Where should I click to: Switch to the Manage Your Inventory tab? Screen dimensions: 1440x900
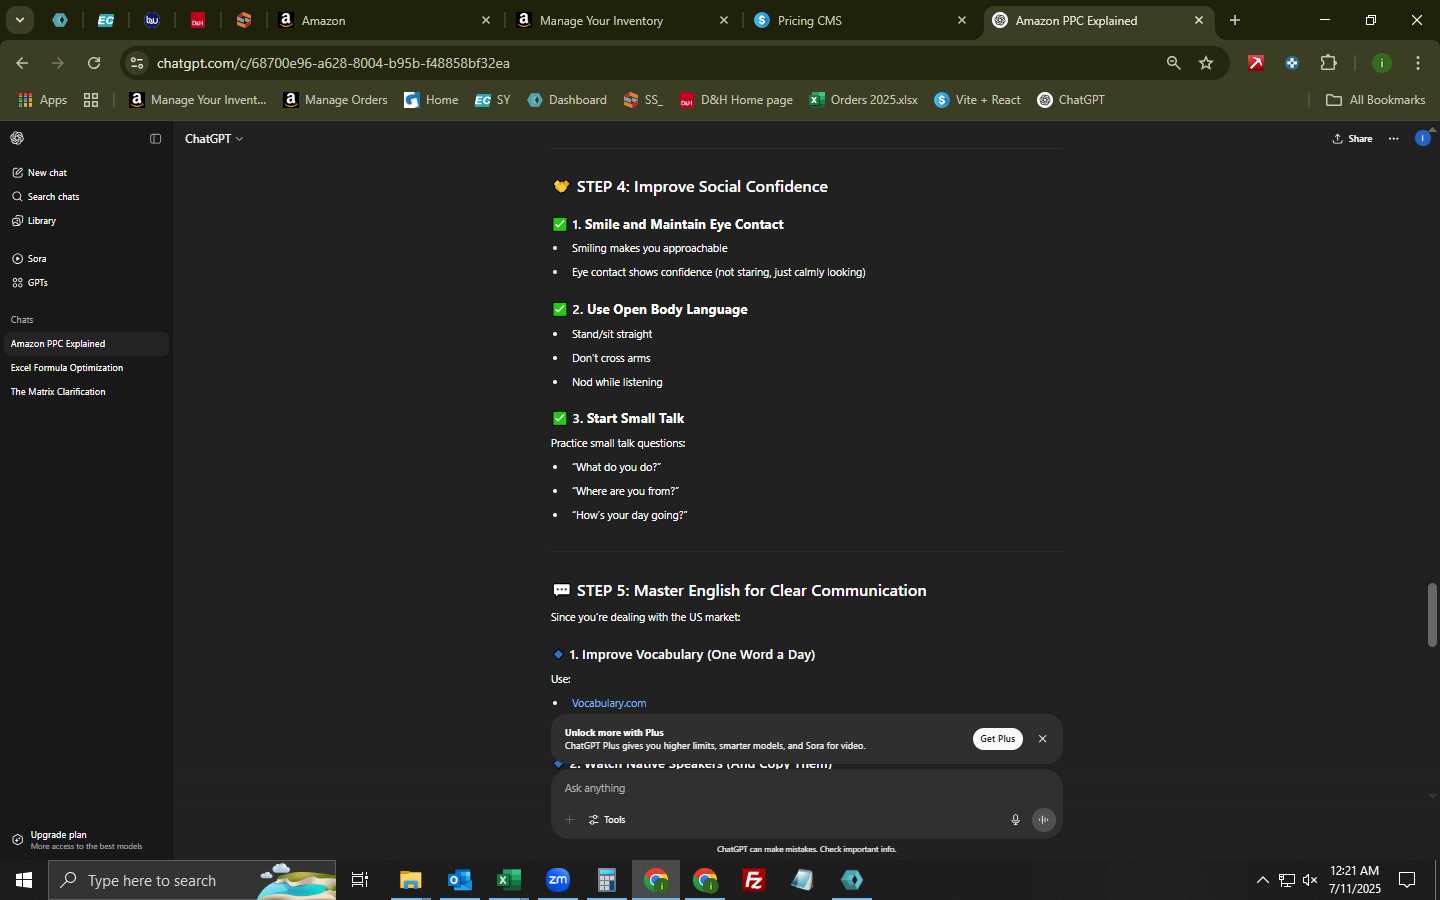click(x=623, y=20)
